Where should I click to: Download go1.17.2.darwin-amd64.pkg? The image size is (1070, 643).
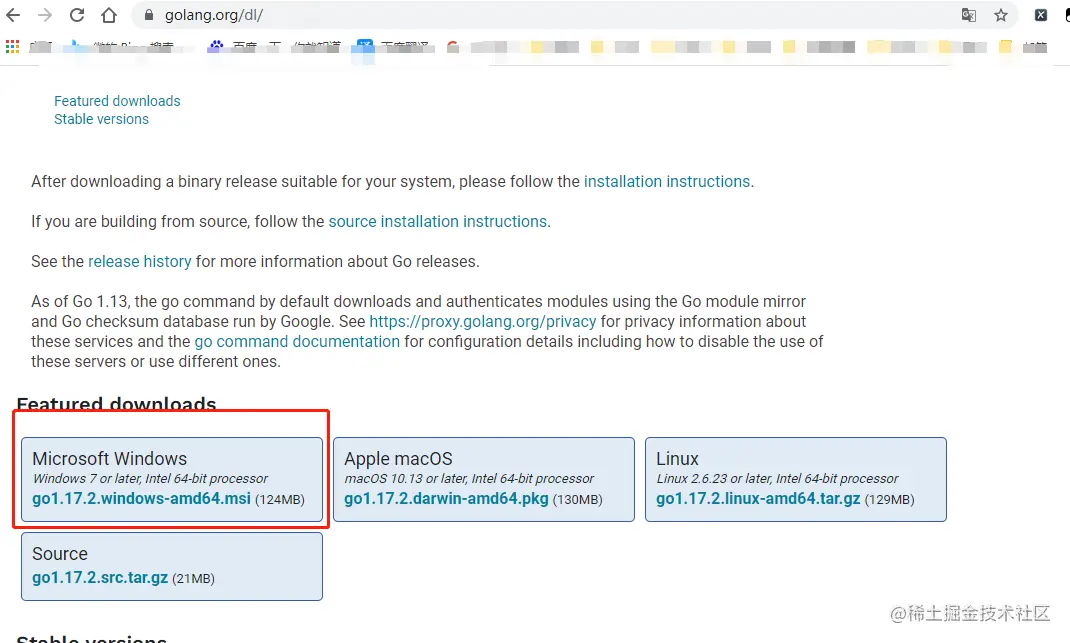[446, 499]
